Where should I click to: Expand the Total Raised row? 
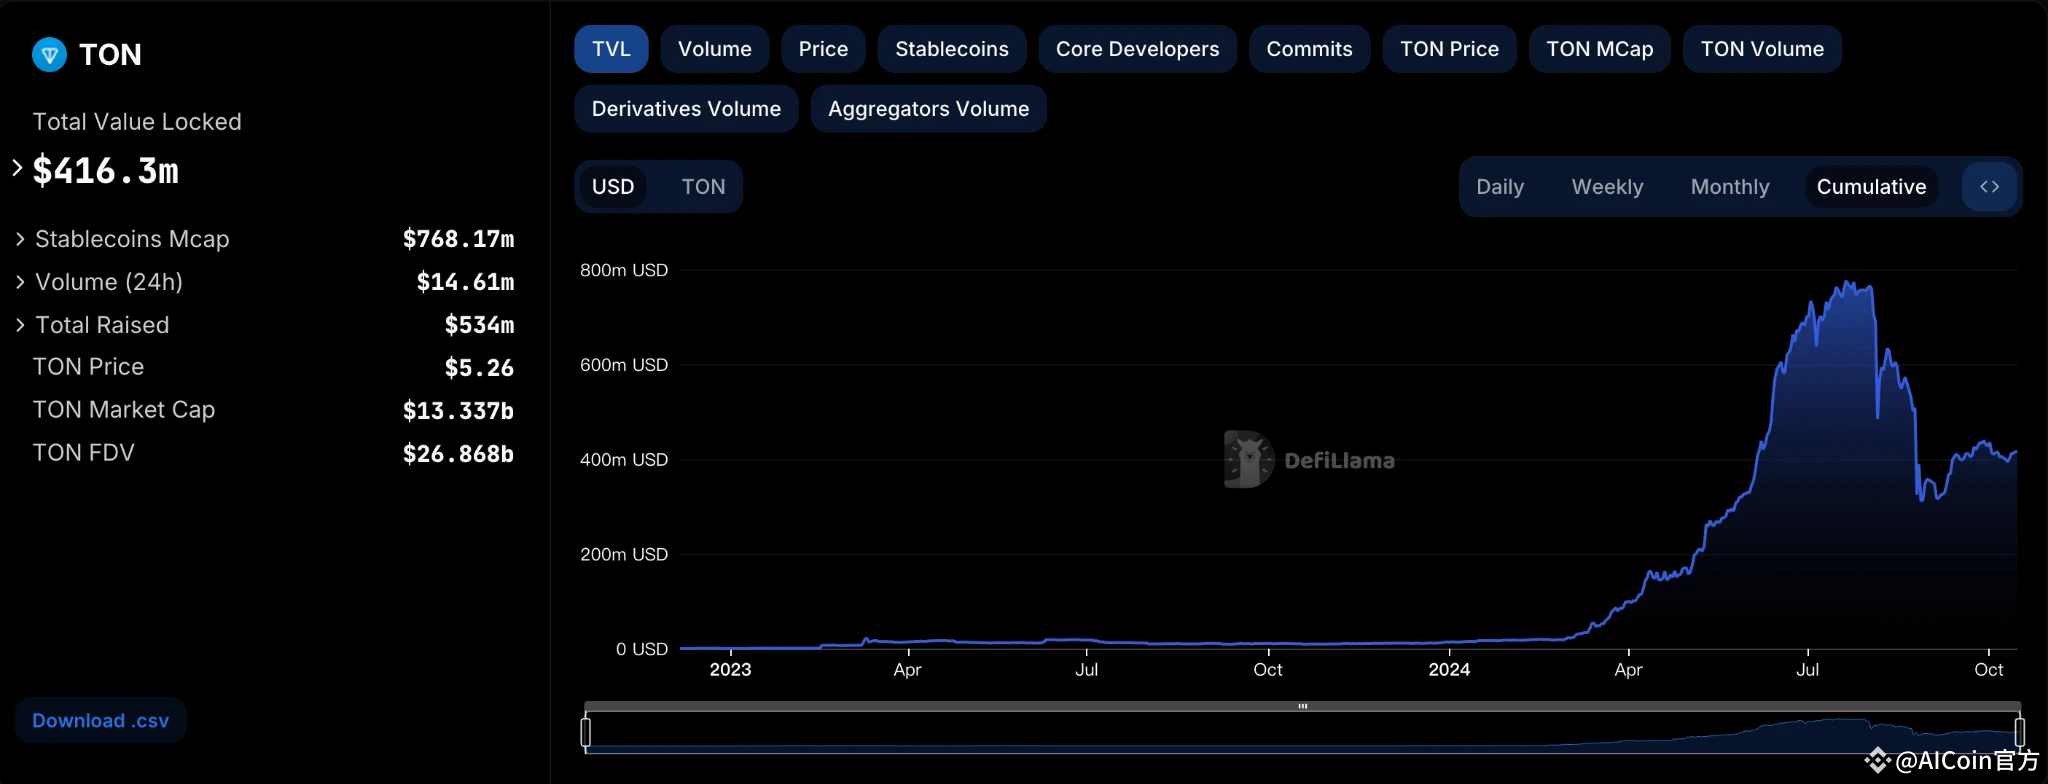pos(265,325)
